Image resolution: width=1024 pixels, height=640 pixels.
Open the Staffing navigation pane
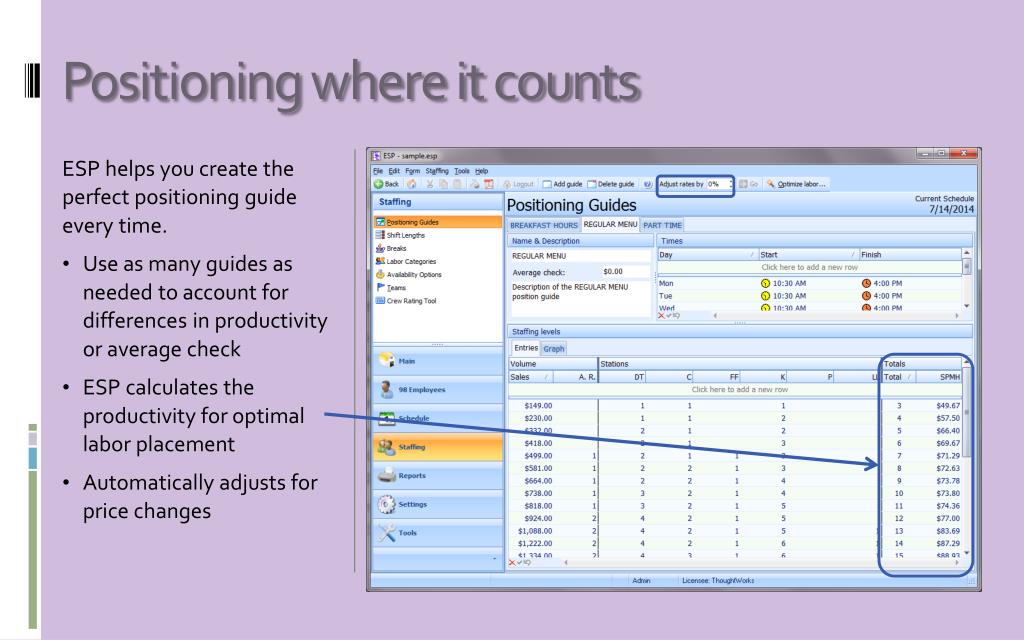click(438, 447)
